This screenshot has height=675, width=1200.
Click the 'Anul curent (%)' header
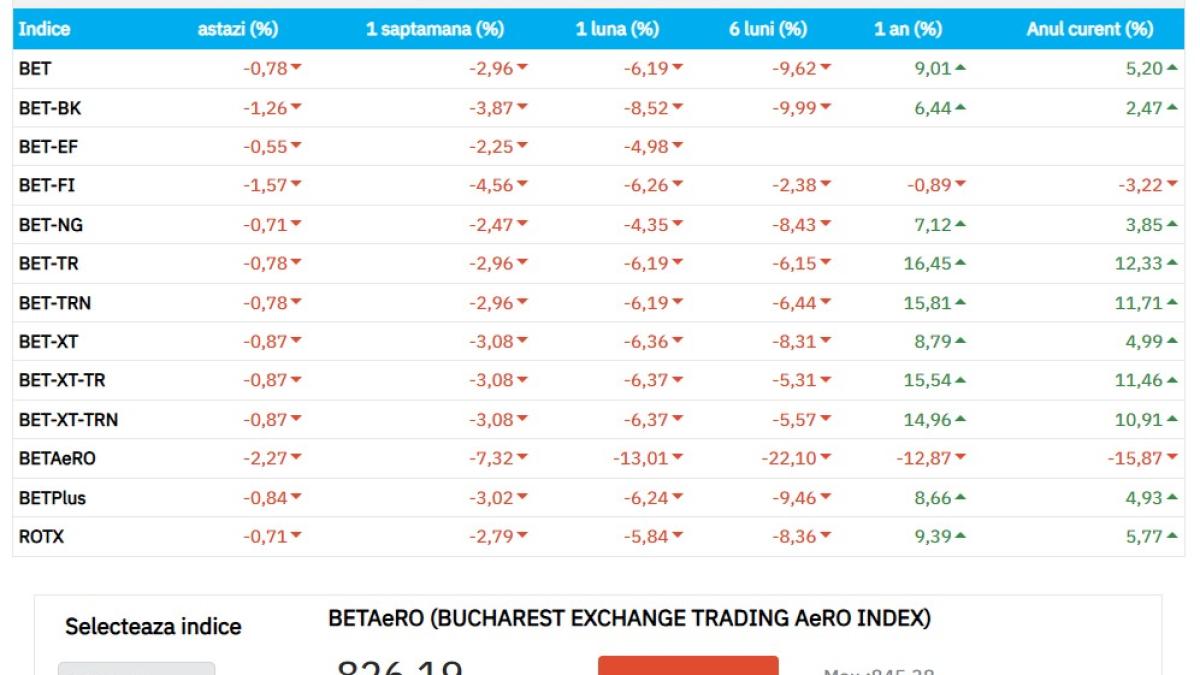[x=1089, y=29]
